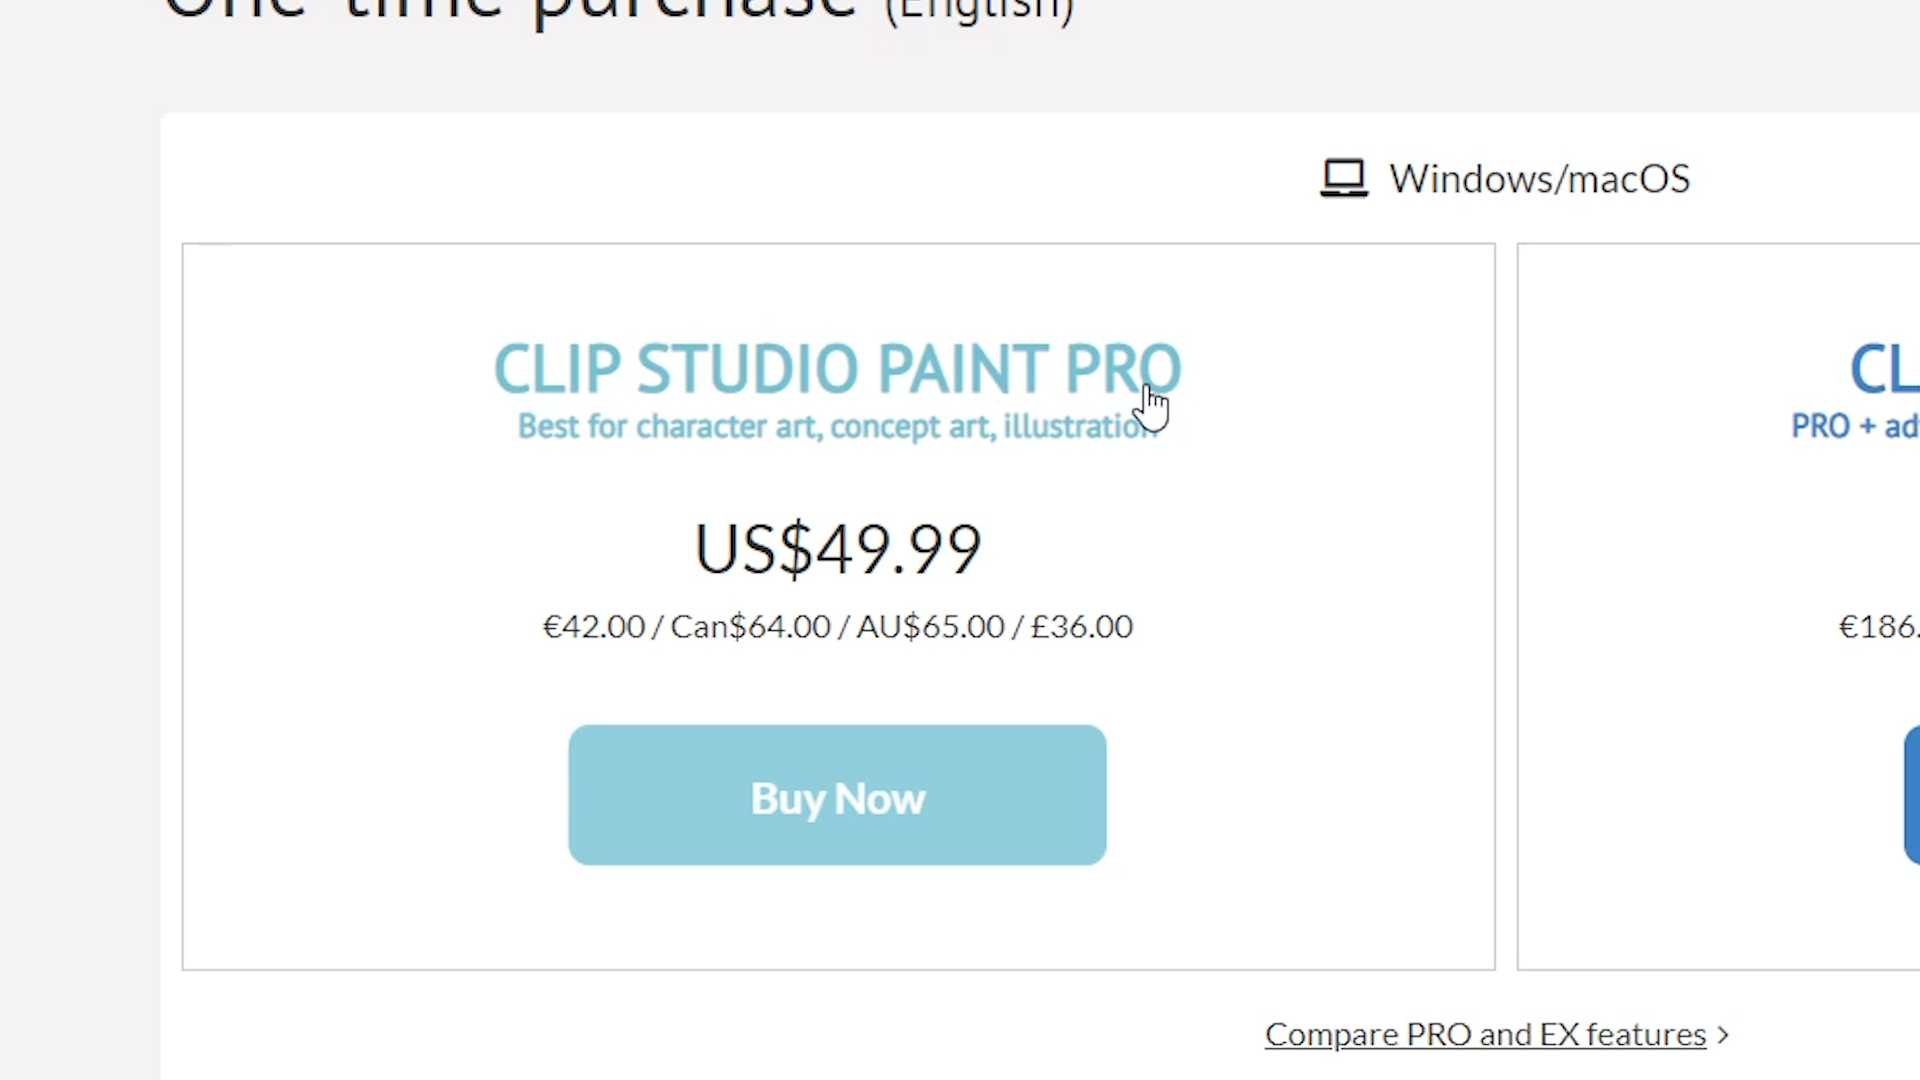This screenshot has height=1080, width=1920.
Task: Click the laptop icon beside Windows/macOS
Action: (x=1344, y=178)
